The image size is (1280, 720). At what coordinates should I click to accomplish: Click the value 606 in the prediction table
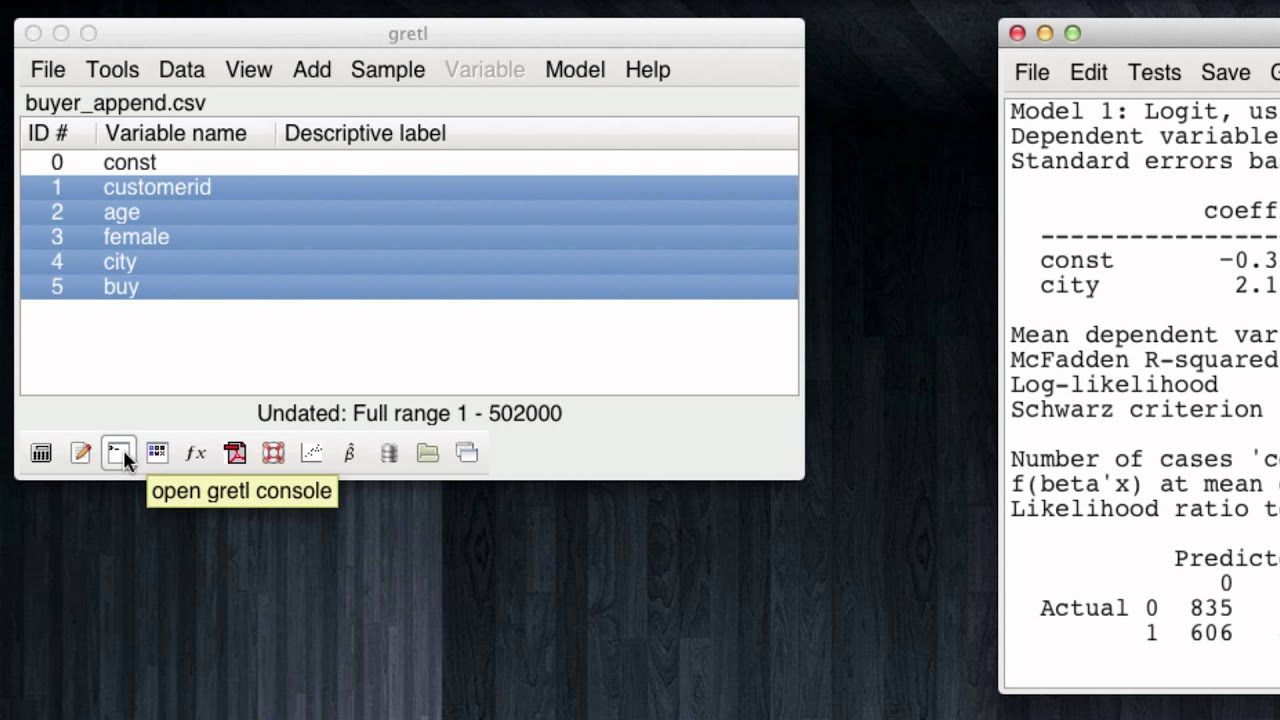[x=1211, y=633]
